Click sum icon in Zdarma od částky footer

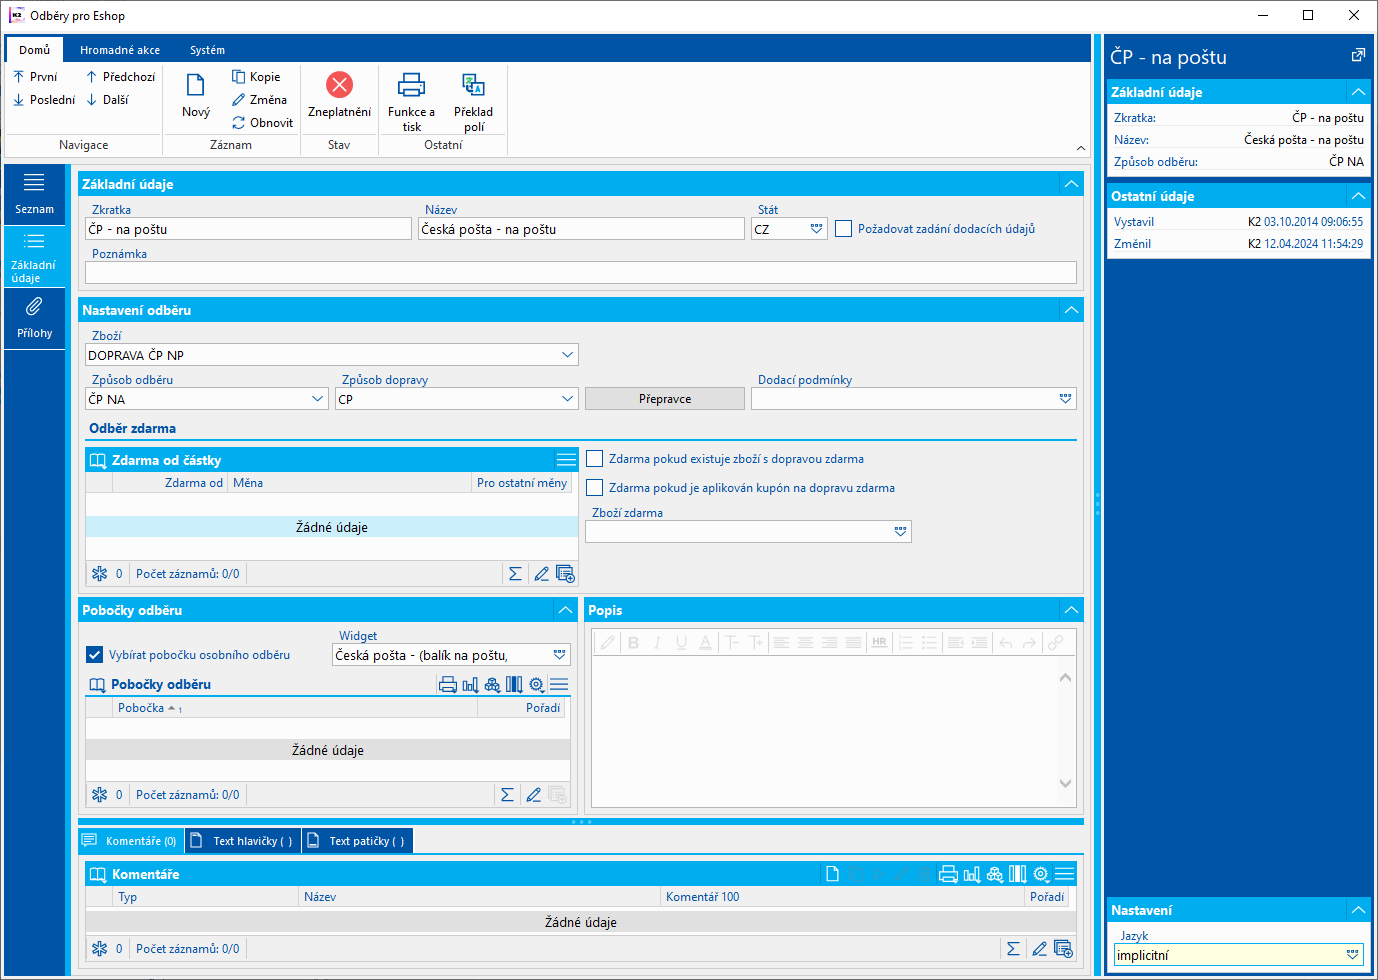pyautogui.click(x=515, y=574)
